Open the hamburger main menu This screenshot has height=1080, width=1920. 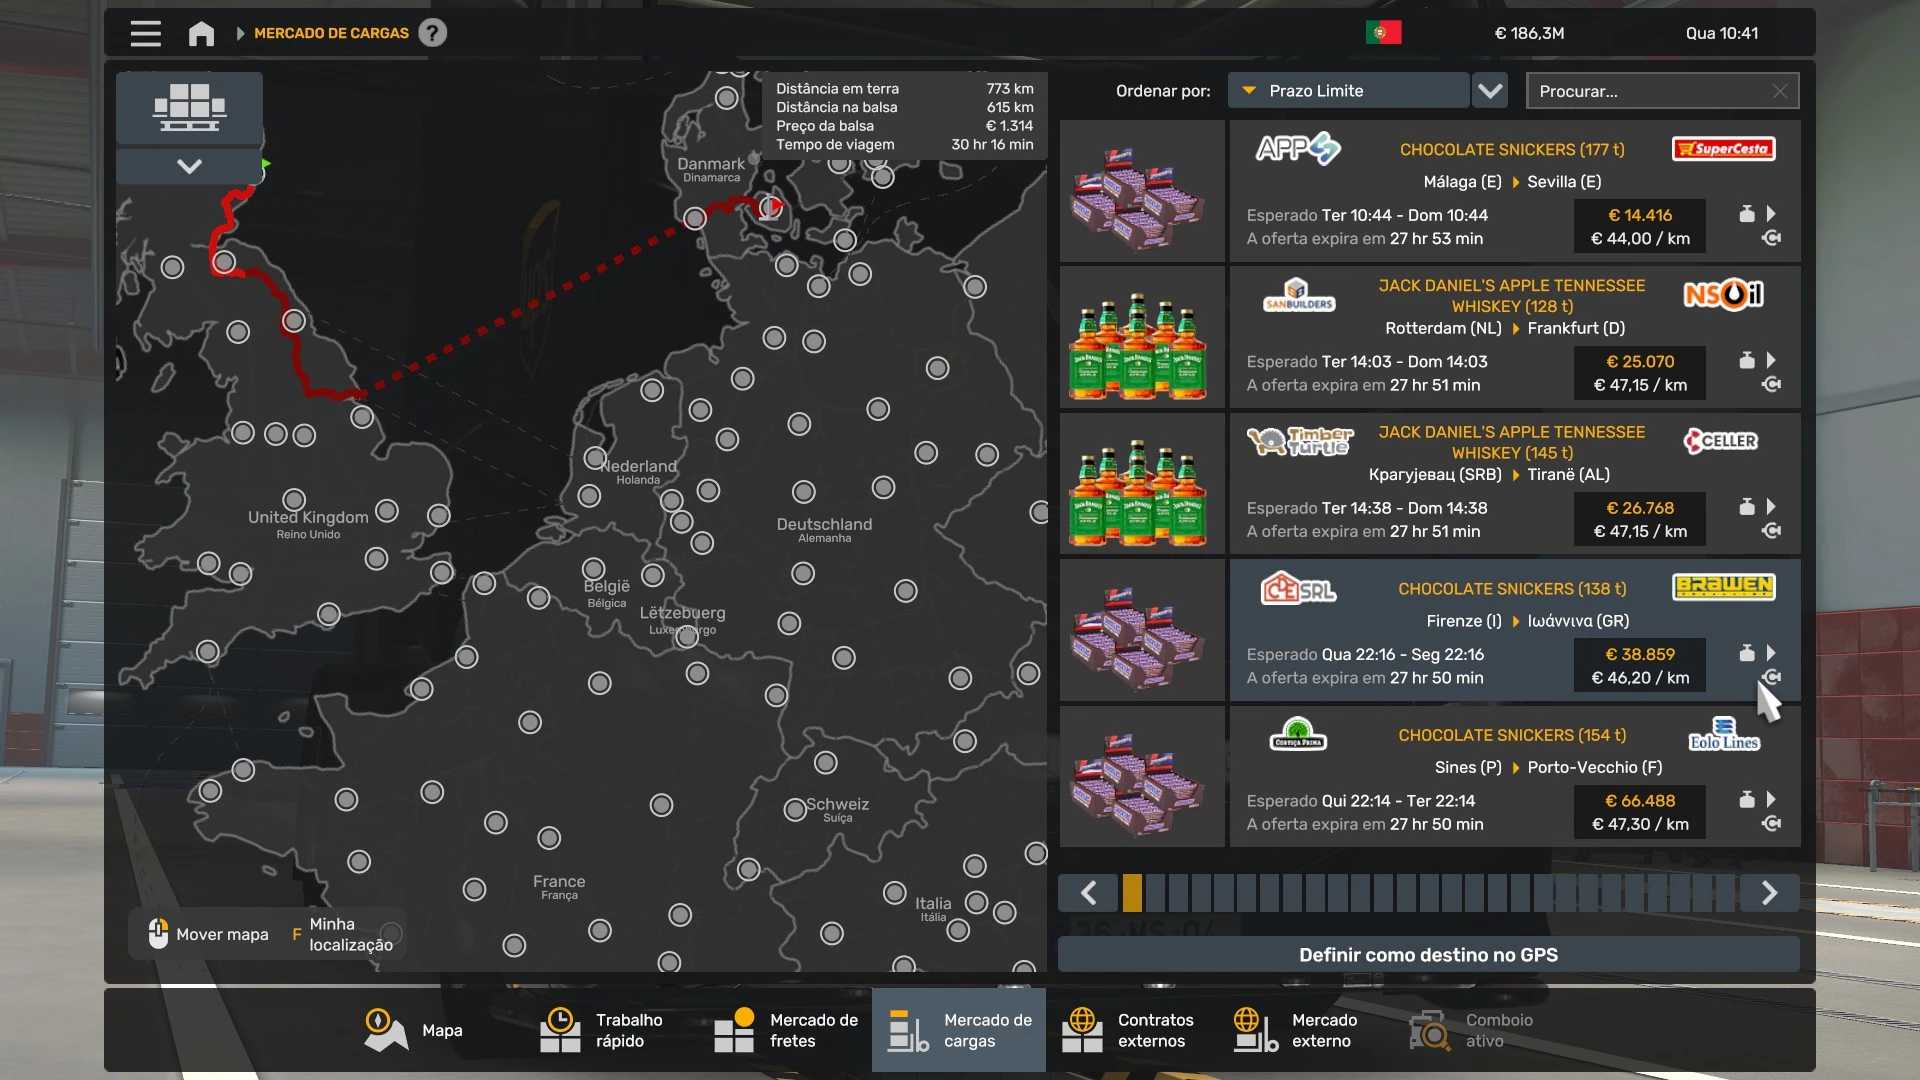point(145,33)
